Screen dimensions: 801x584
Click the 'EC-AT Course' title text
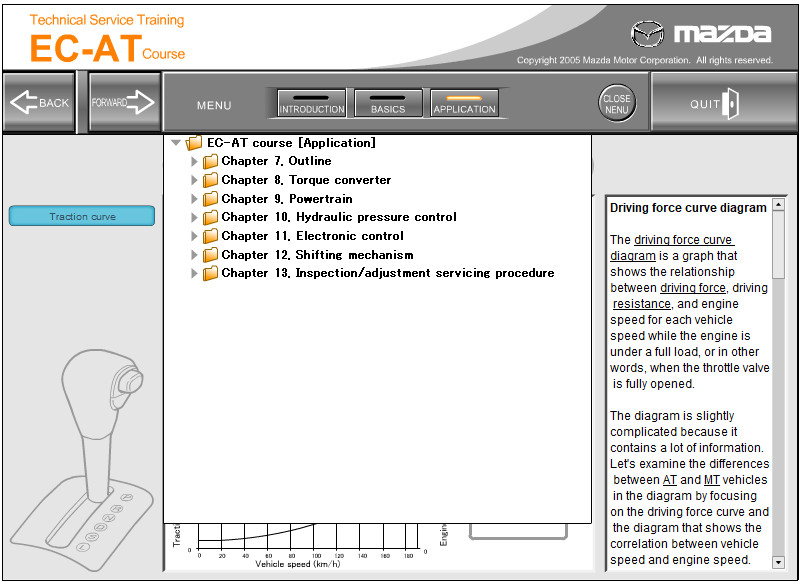tap(107, 49)
